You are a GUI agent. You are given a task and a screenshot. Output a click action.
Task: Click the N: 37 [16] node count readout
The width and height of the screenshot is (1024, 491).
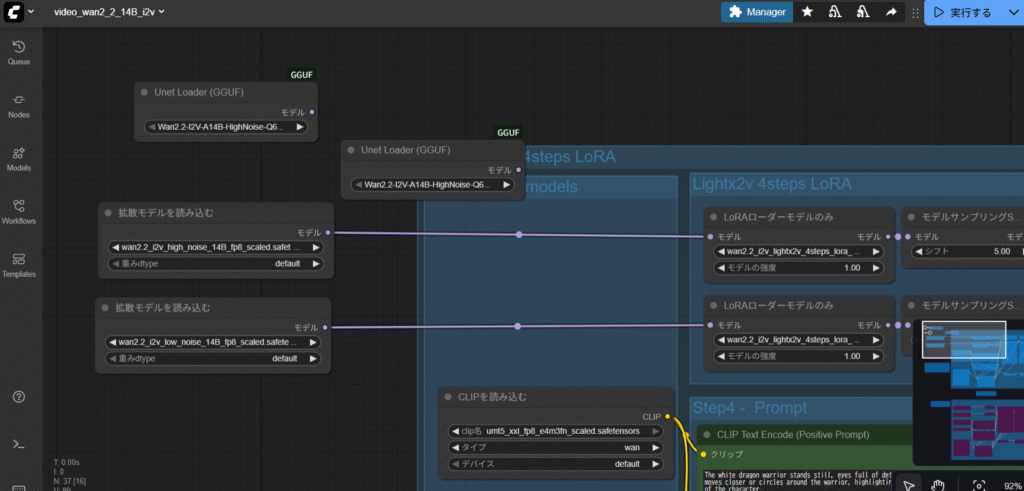pyautogui.click(x=71, y=480)
